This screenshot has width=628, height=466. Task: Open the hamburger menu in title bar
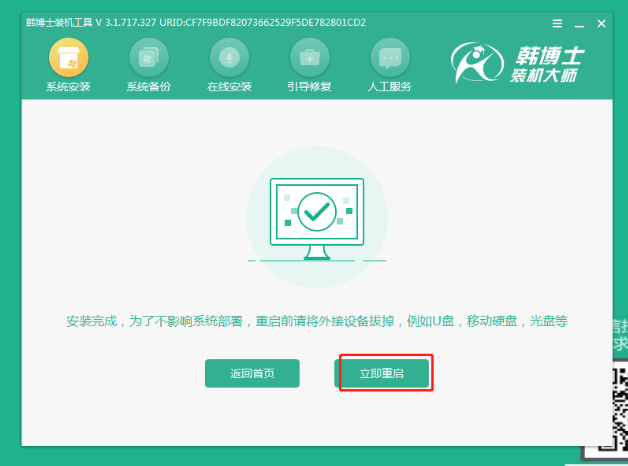click(557, 23)
